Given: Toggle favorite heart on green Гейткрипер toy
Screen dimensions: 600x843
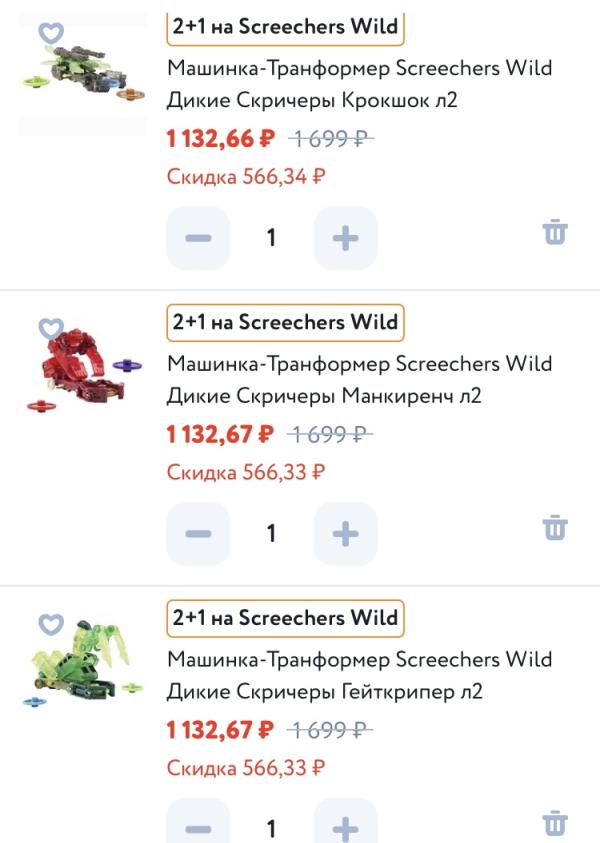Looking at the screenshot, I should coord(50,624).
